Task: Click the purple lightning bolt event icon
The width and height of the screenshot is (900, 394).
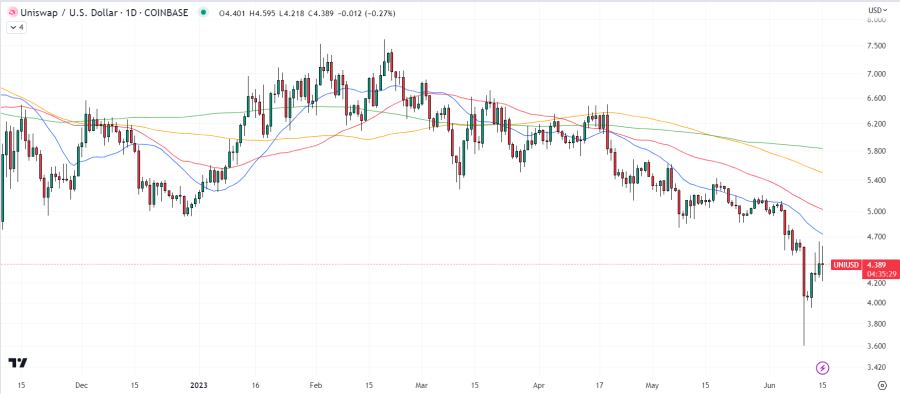Action: coord(823,368)
